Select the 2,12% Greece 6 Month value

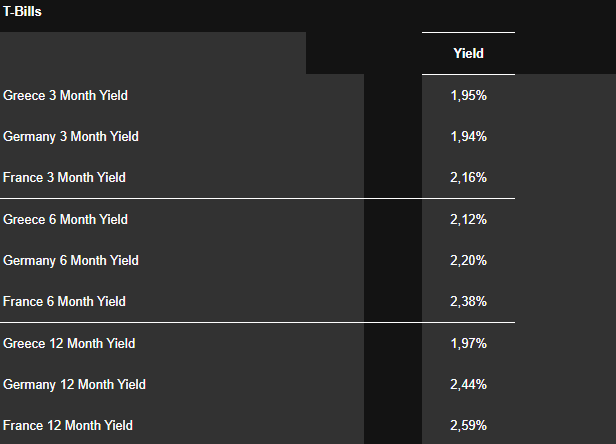468,219
